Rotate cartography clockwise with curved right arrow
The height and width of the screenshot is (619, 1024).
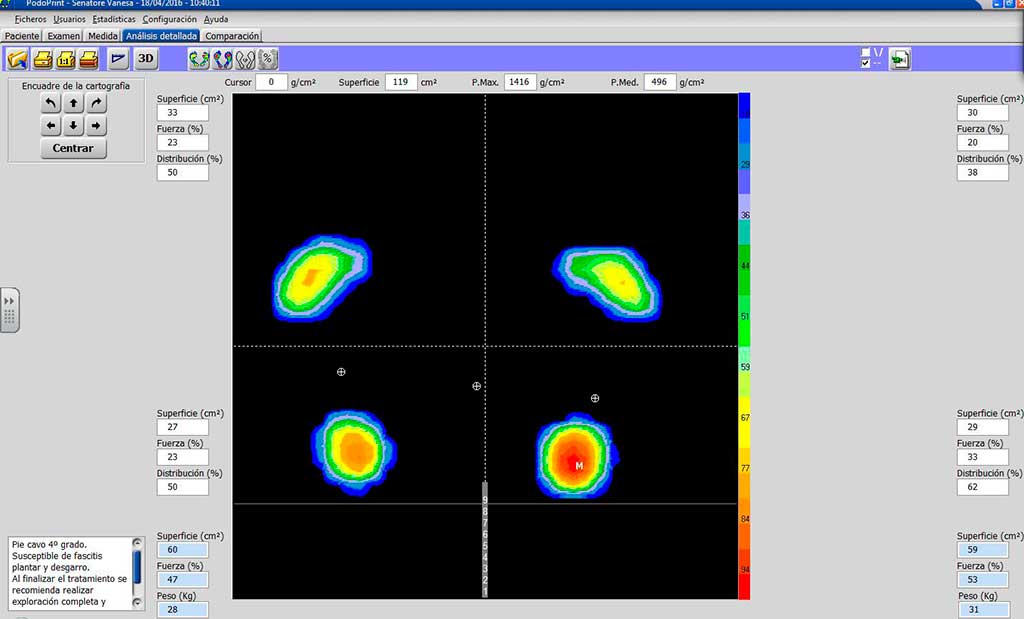tap(96, 103)
